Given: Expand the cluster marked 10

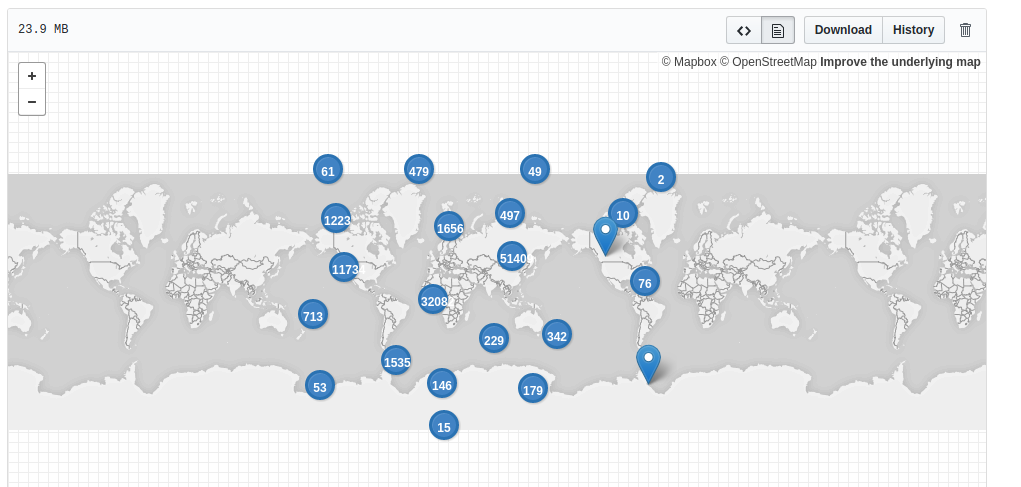Looking at the screenshot, I should click(622, 214).
